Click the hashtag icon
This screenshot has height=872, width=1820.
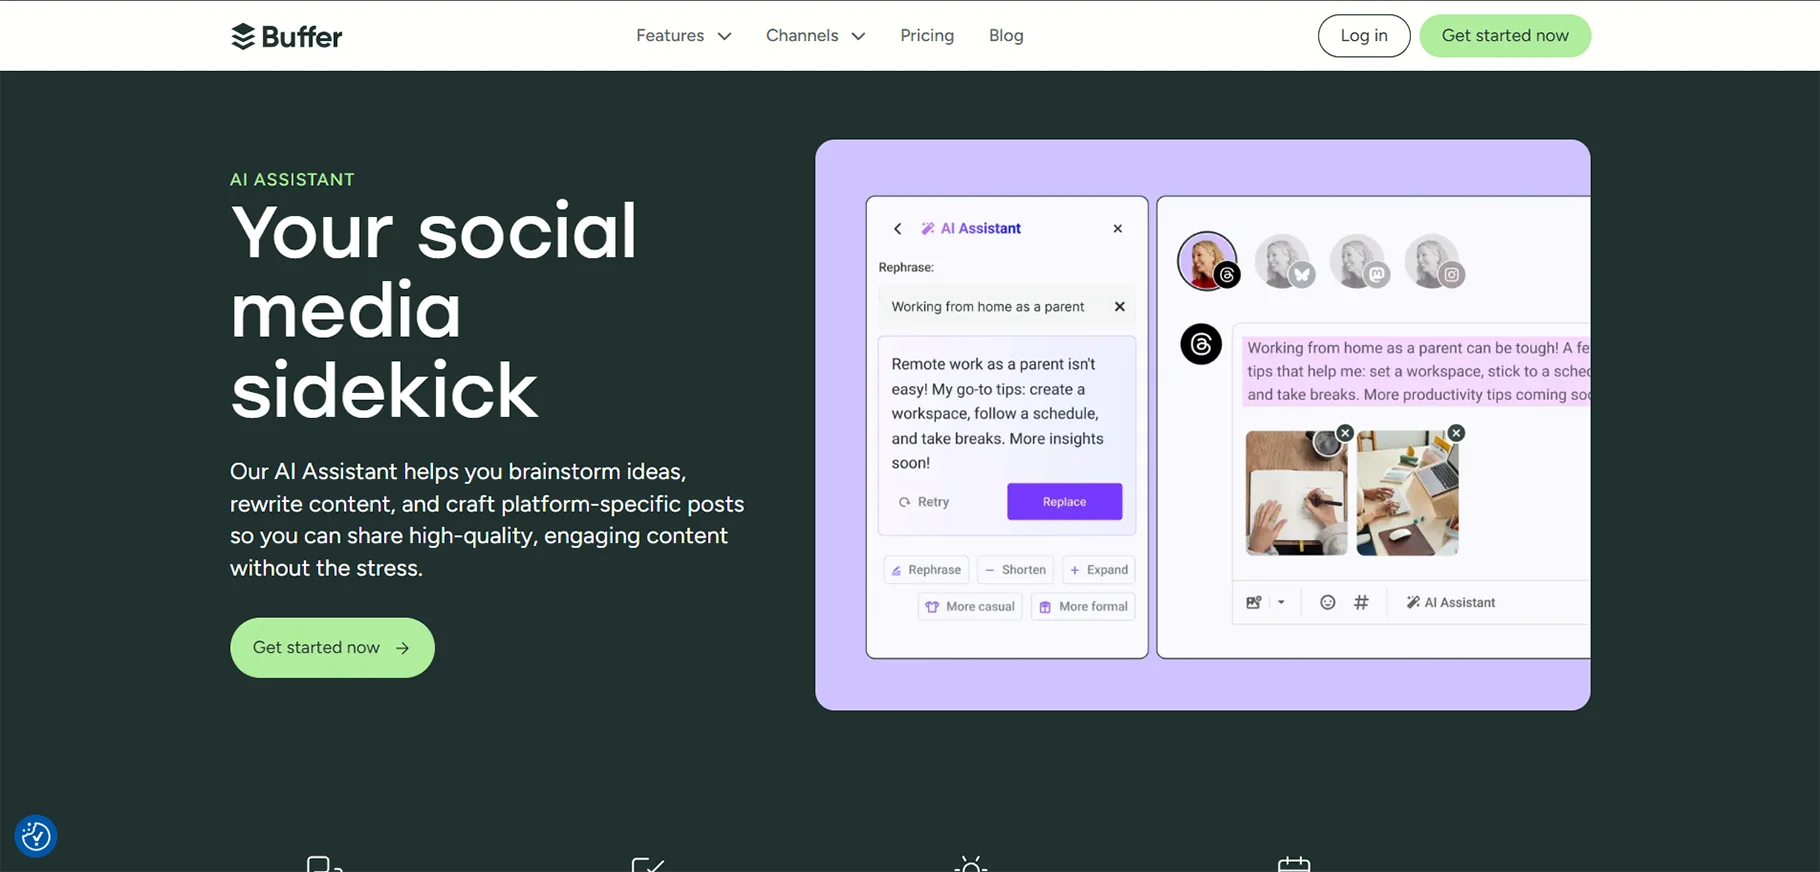pos(1361,602)
